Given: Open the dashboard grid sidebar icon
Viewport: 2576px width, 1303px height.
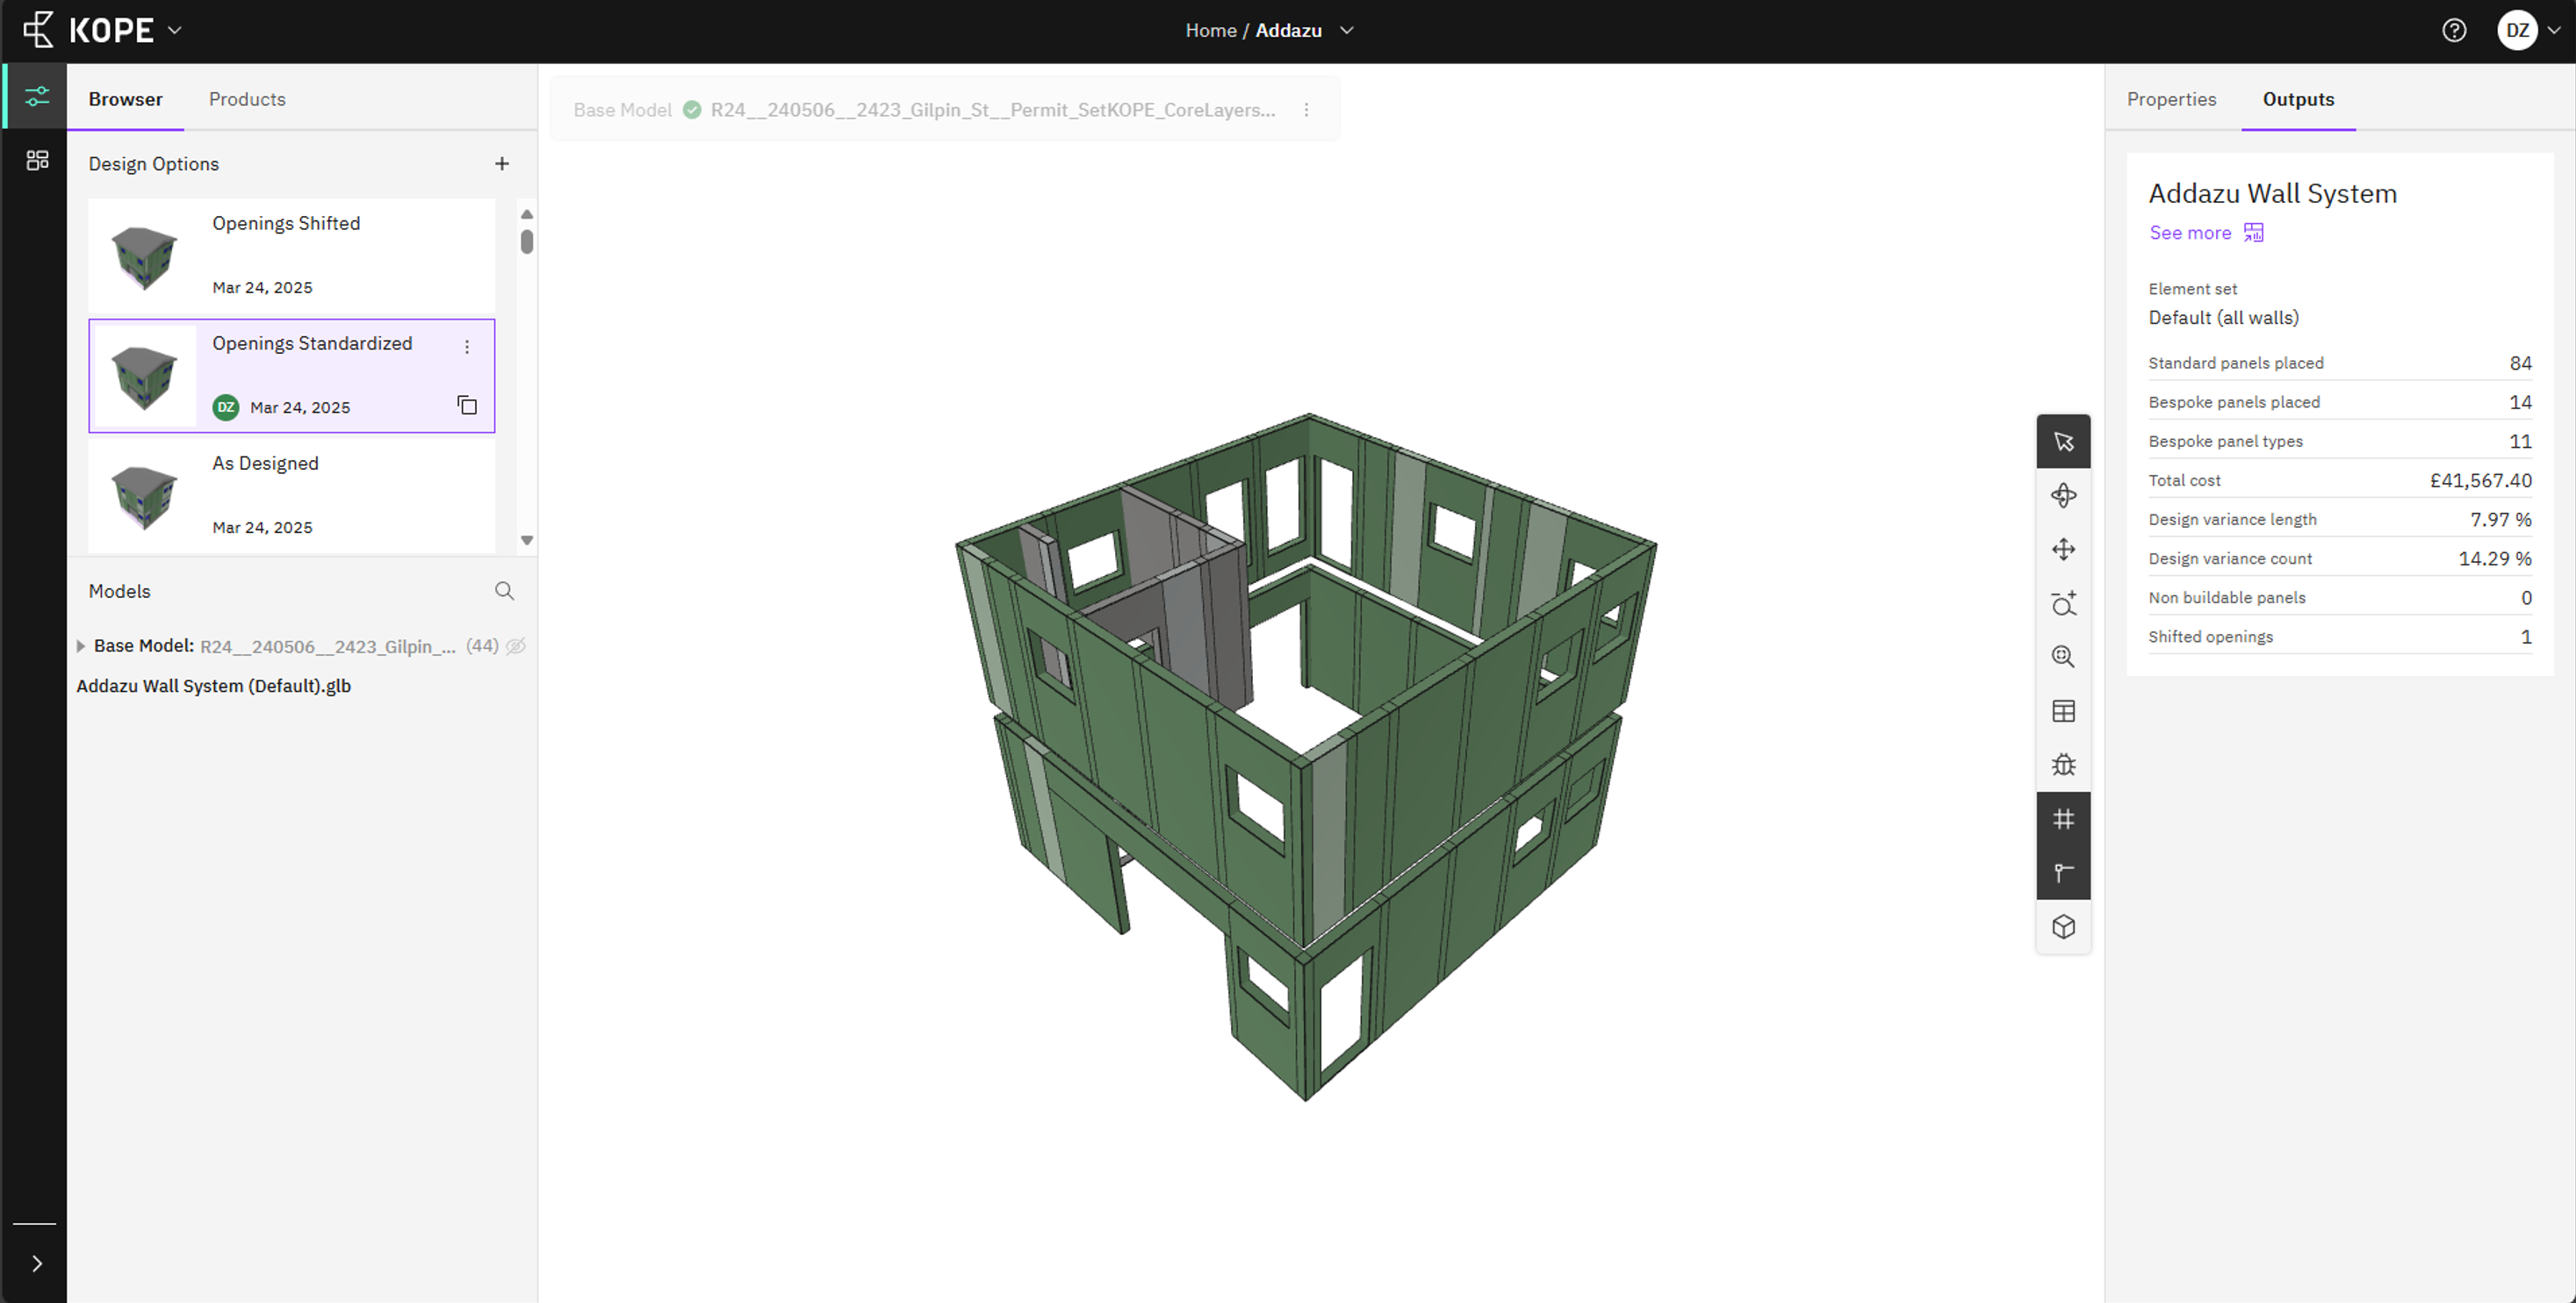Looking at the screenshot, I should (x=37, y=160).
